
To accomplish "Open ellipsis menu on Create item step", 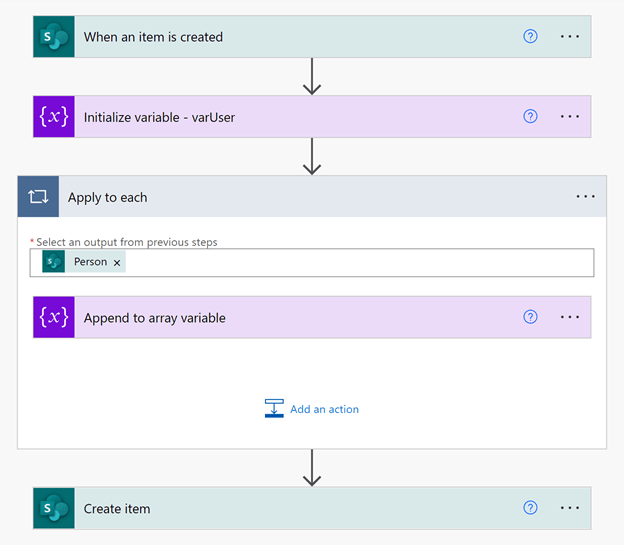I will click(x=570, y=508).
